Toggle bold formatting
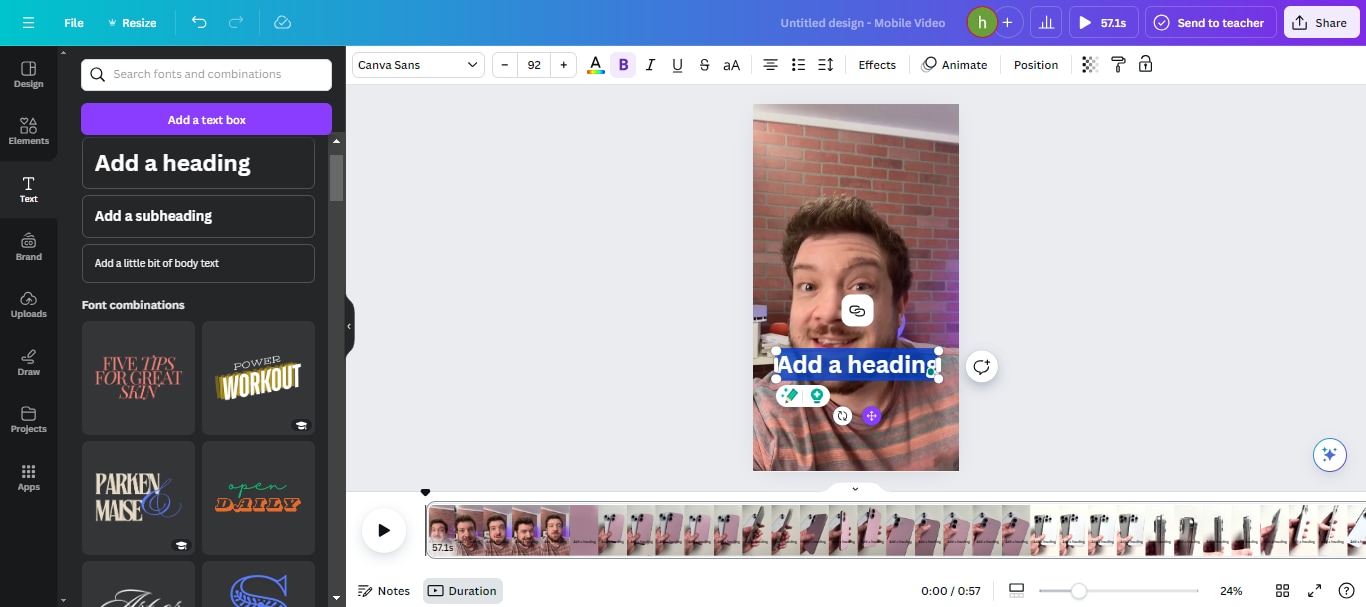 point(623,65)
